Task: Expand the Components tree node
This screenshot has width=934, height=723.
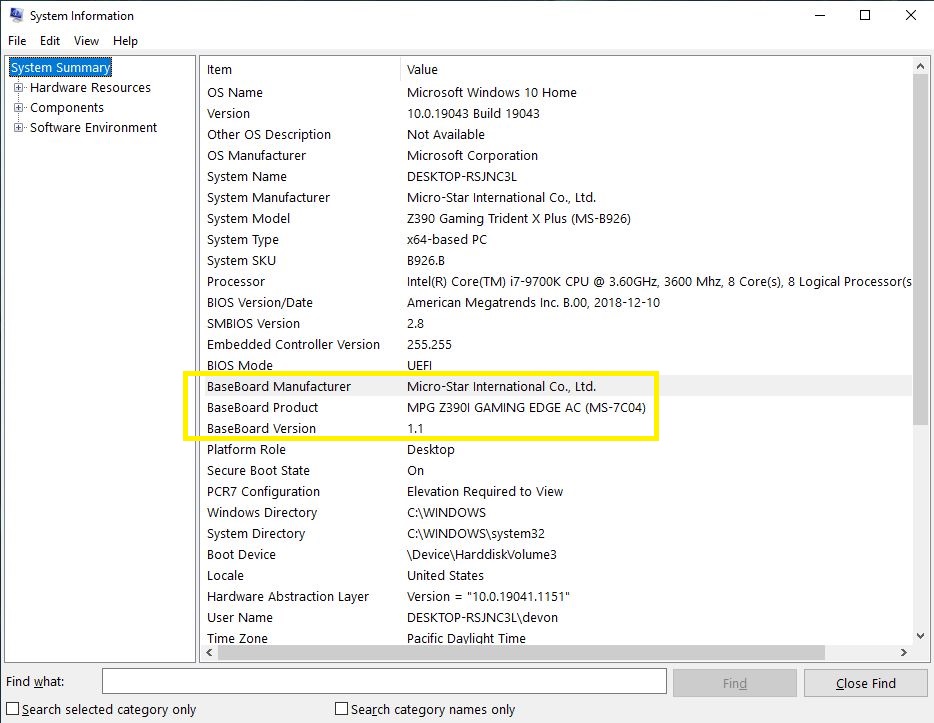Action: coord(18,108)
